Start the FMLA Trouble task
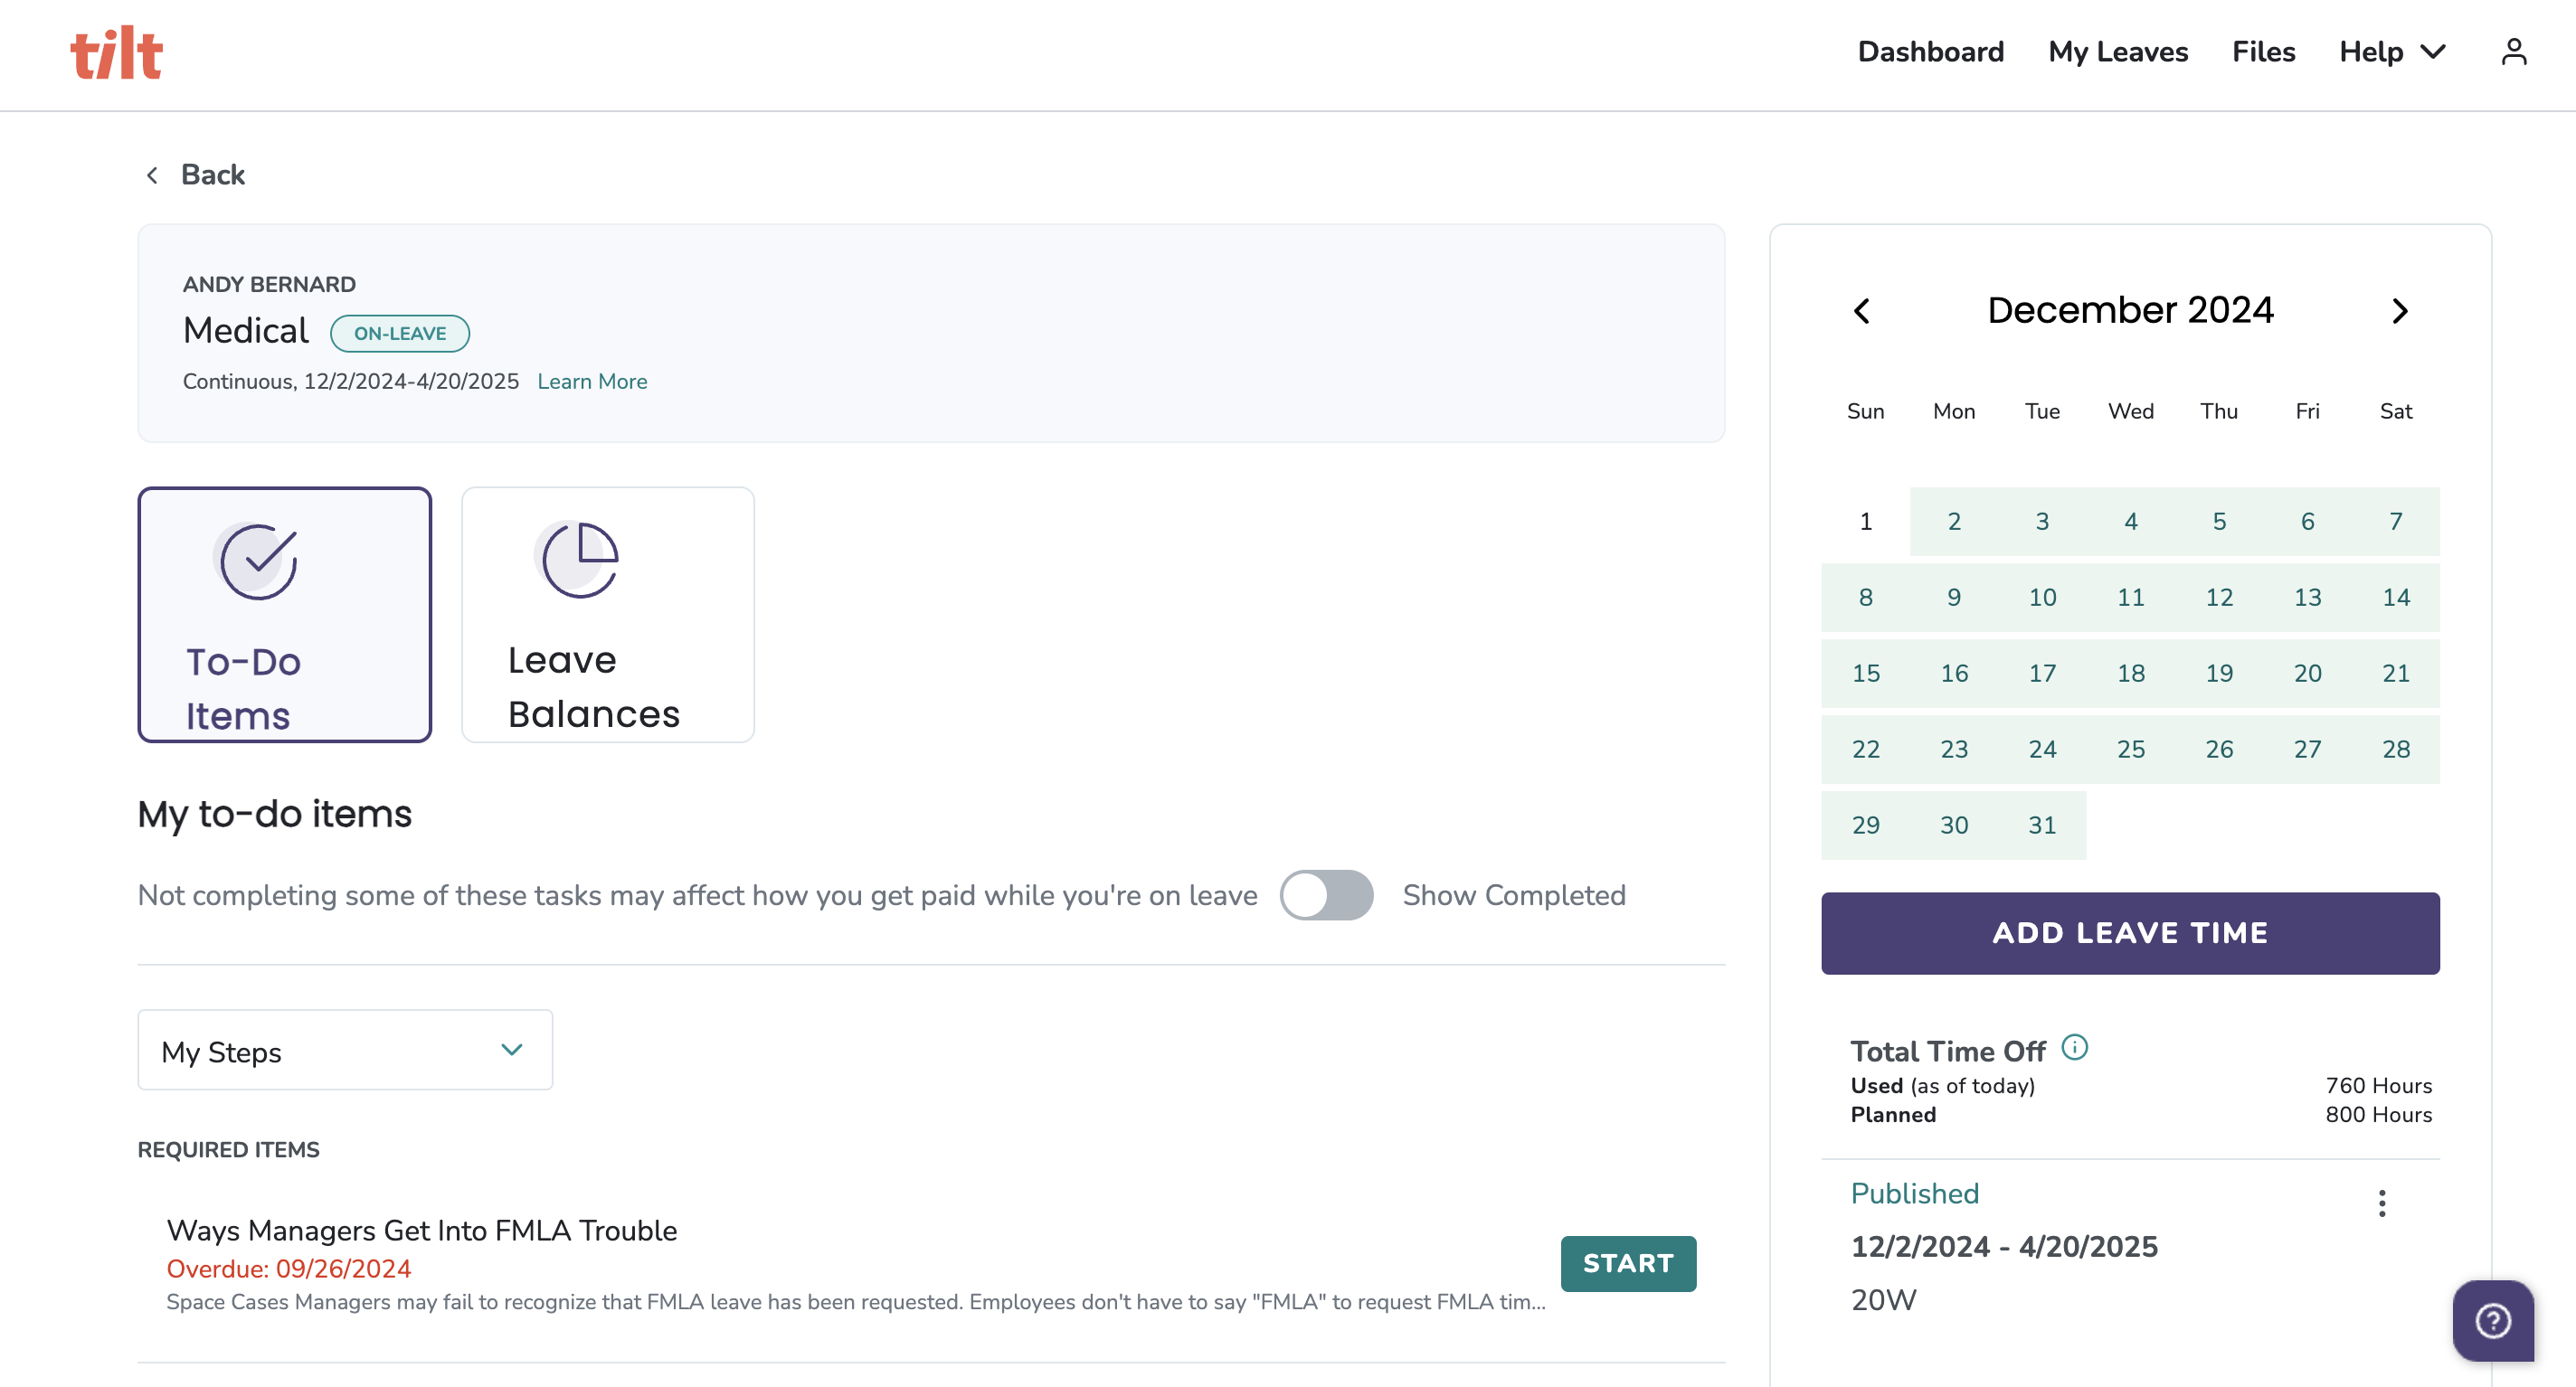This screenshot has height=1387, width=2576. pos(1628,1263)
